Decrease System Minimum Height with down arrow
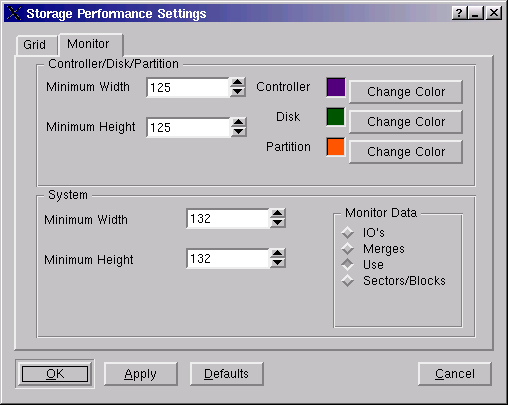The width and height of the screenshot is (508, 405). click(x=277, y=263)
